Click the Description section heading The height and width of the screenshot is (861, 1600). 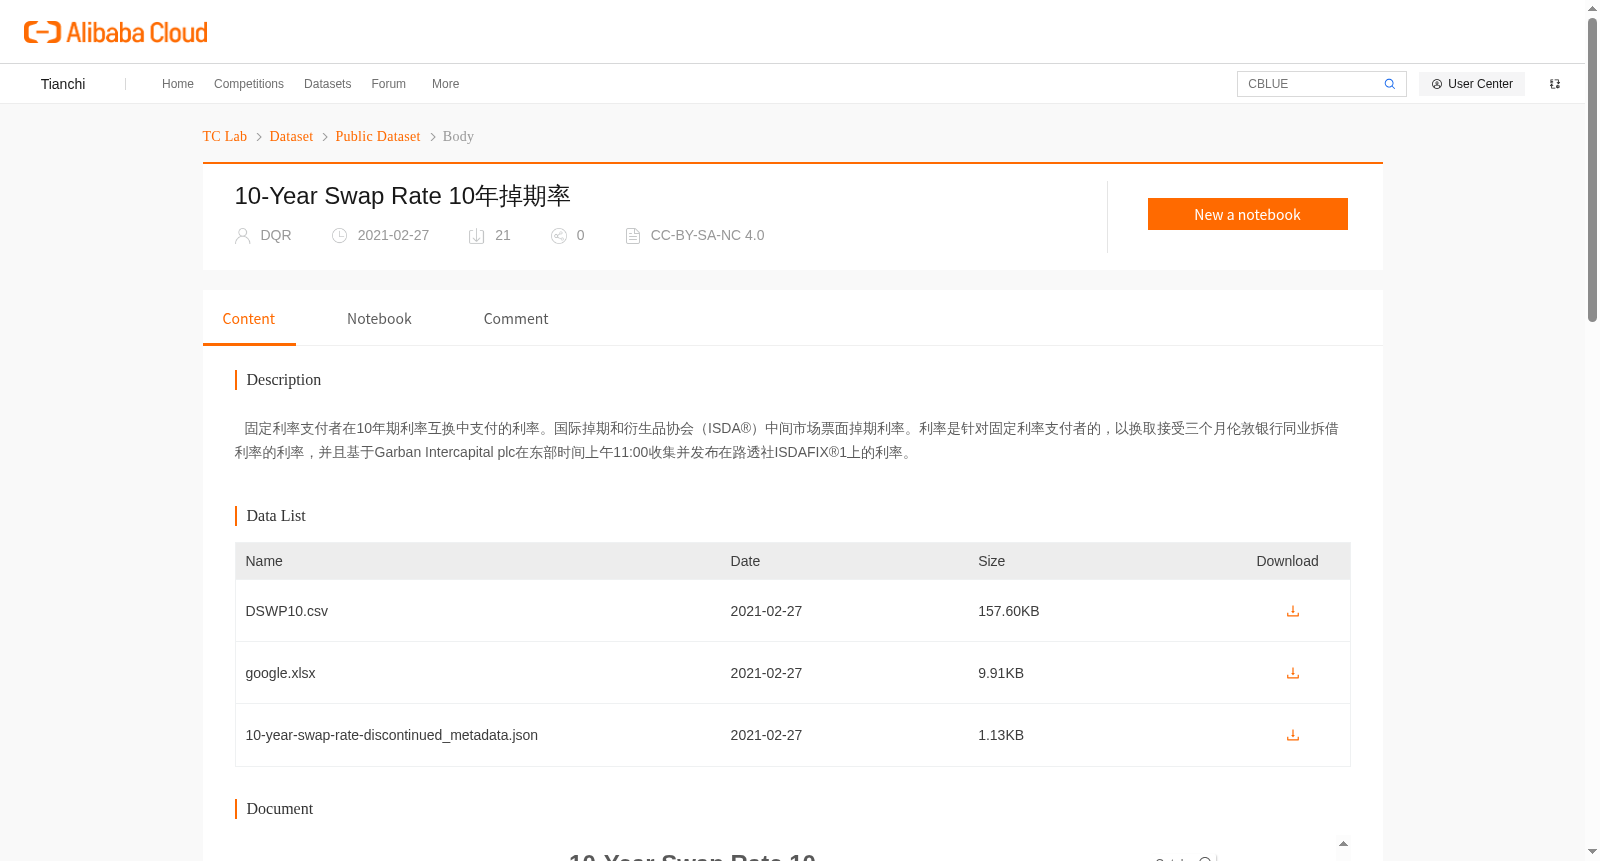click(x=284, y=380)
